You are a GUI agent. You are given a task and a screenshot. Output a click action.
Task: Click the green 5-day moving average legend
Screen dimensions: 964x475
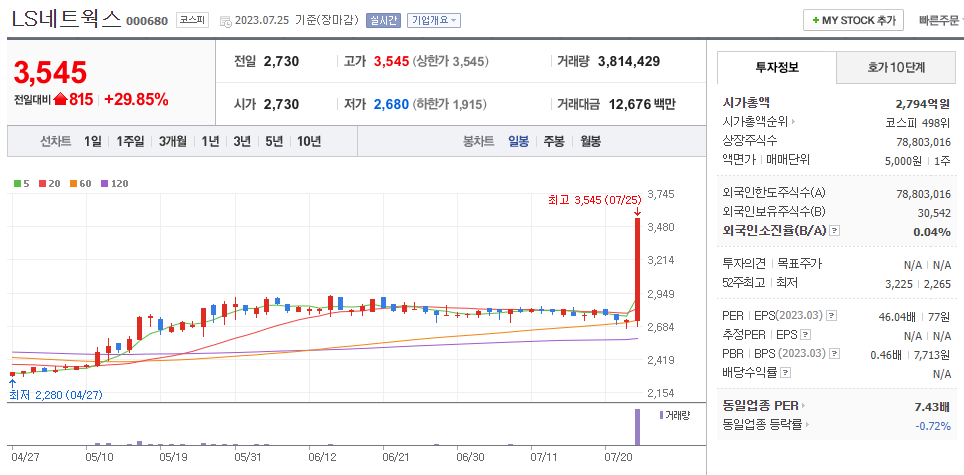[x=21, y=183]
